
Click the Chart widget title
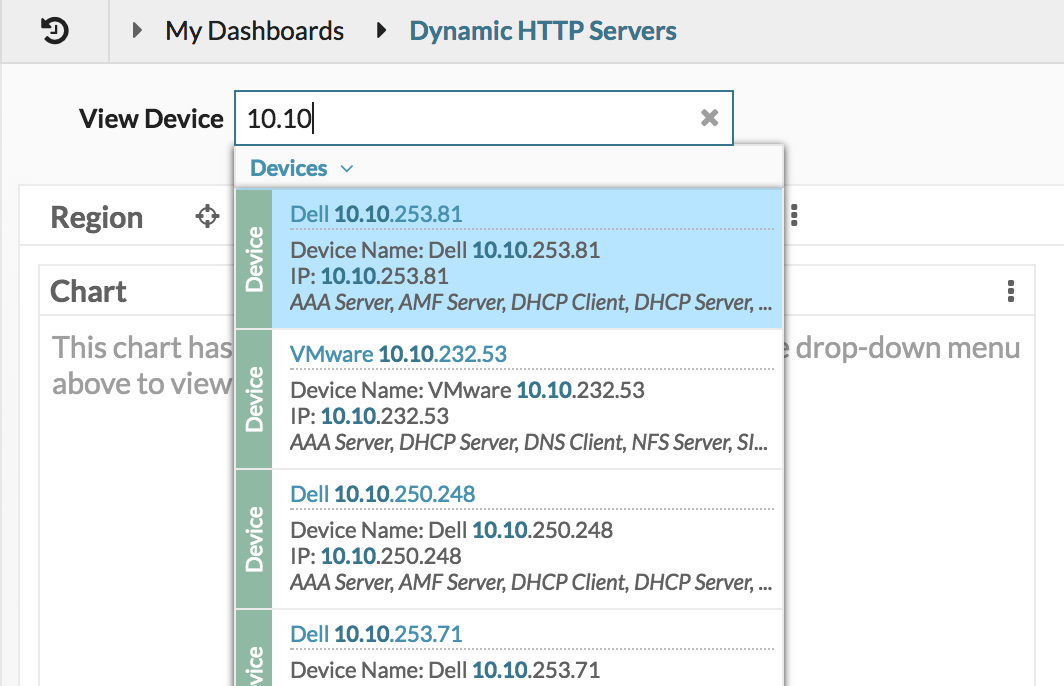pos(88,291)
